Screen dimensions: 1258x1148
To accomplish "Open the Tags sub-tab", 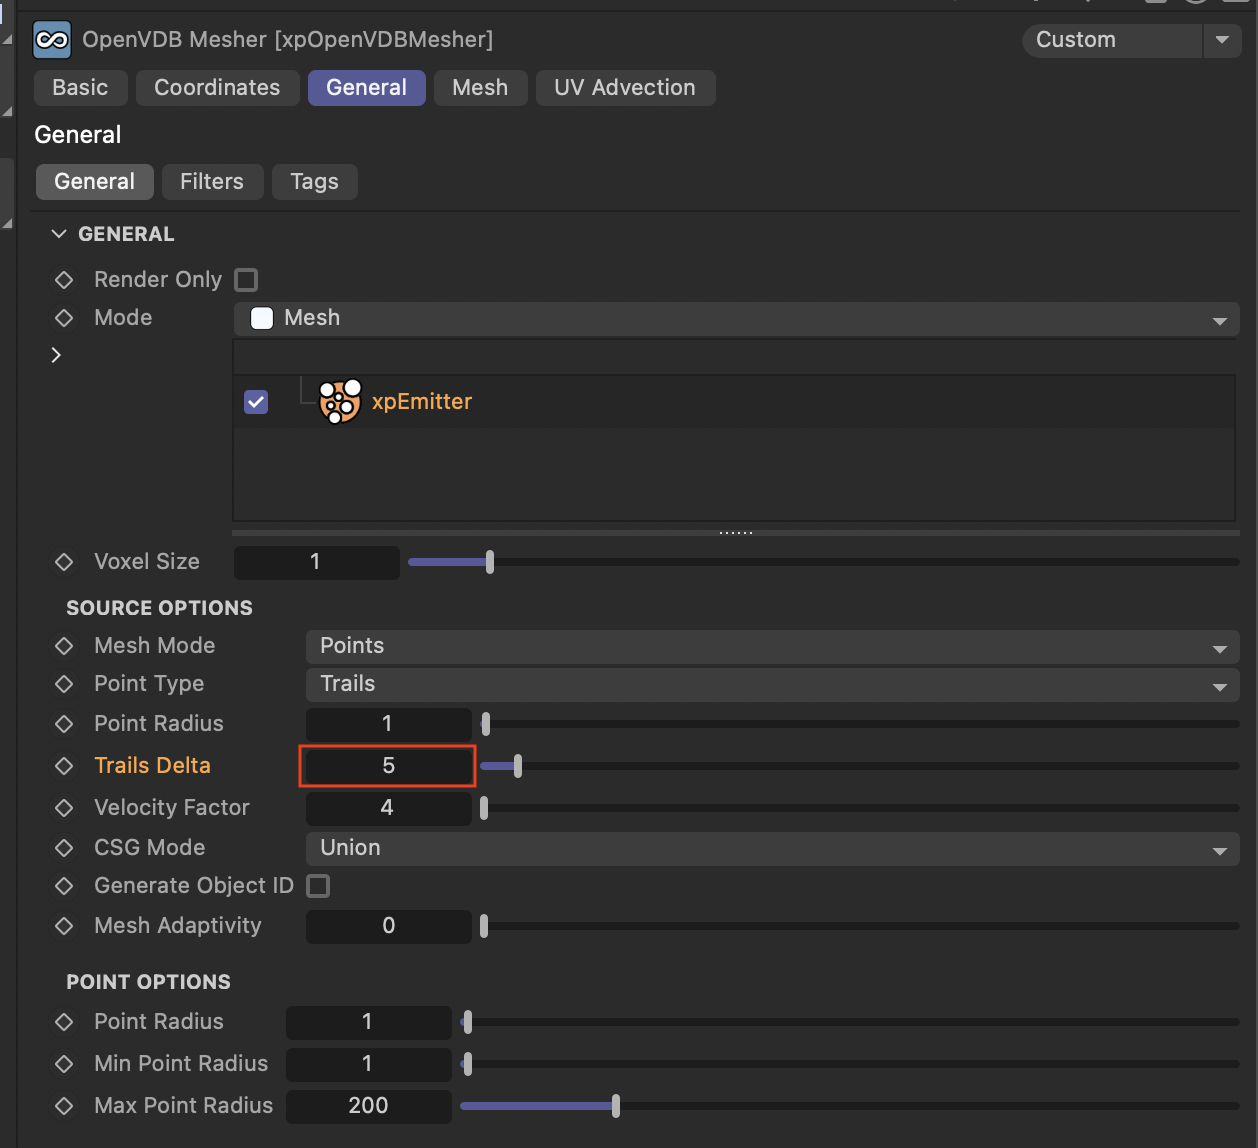I will (315, 182).
